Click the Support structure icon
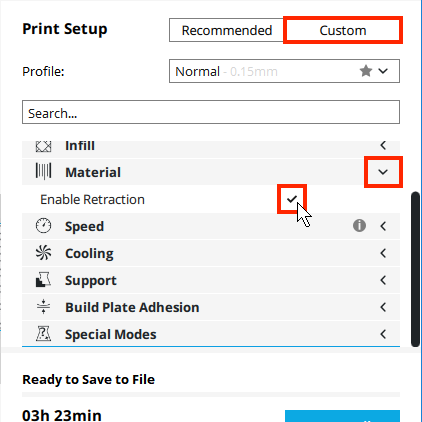422x422 pixels. coord(43,280)
